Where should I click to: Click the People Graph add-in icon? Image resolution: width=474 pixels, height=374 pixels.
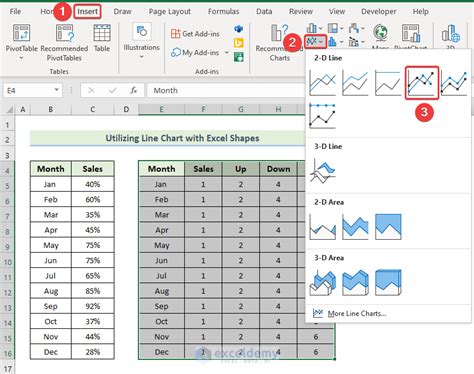239,57
